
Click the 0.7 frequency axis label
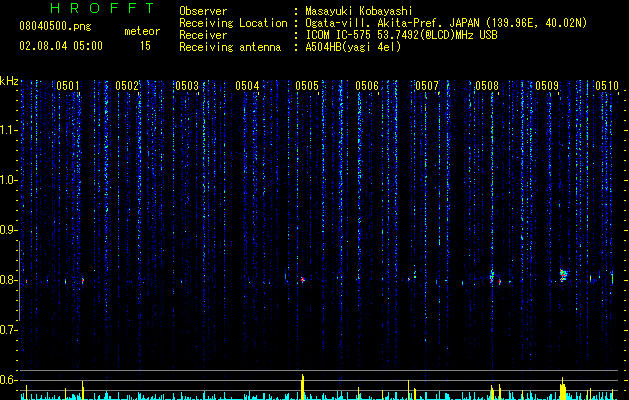tap(8, 330)
